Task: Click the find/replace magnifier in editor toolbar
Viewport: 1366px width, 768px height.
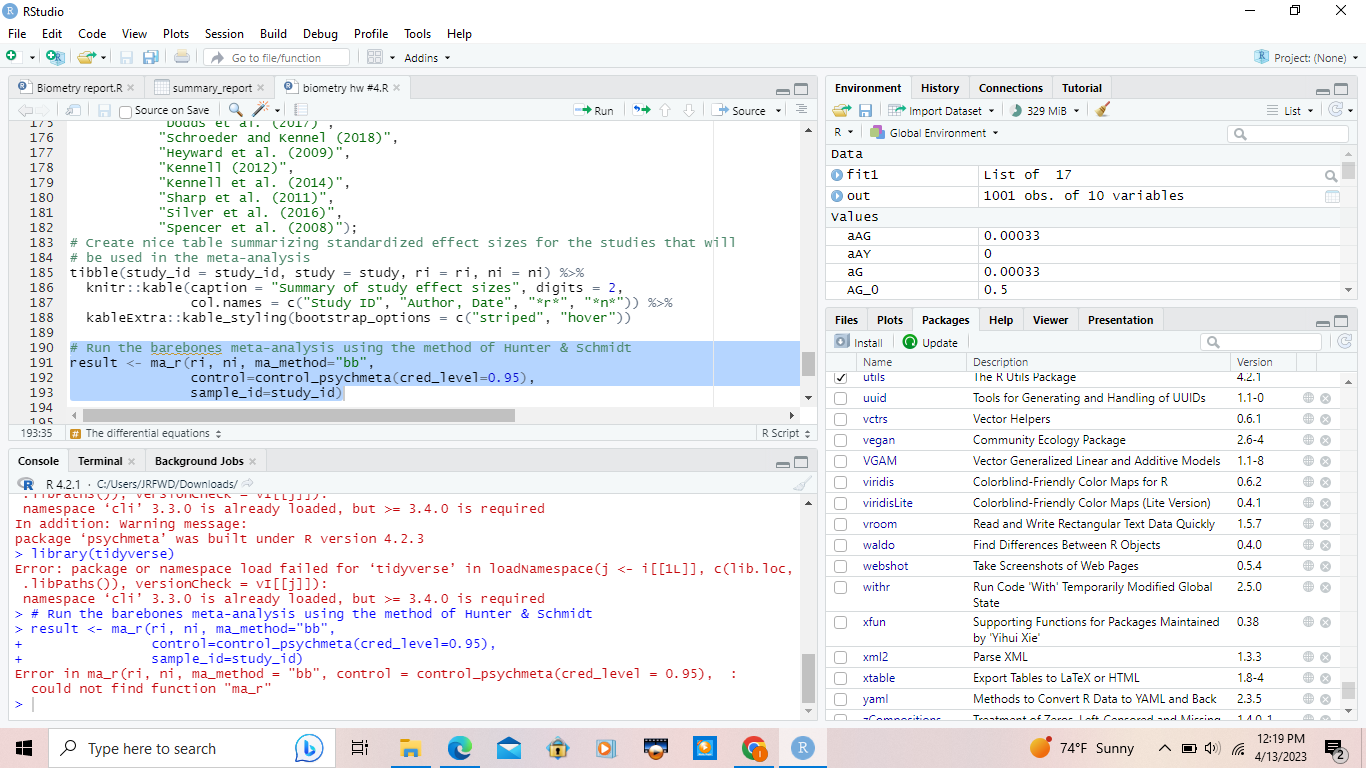Action: [x=235, y=110]
